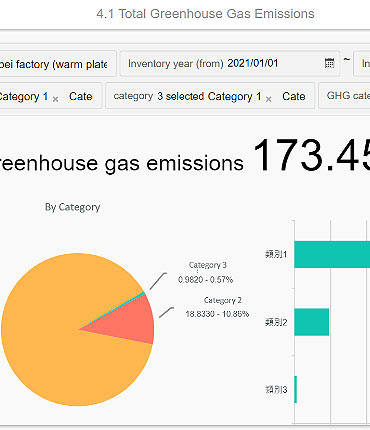Screen dimensions: 370x430
Task: Click the 173.45 total emissions value
Action: pyautogui.click(x=312, y=155)
